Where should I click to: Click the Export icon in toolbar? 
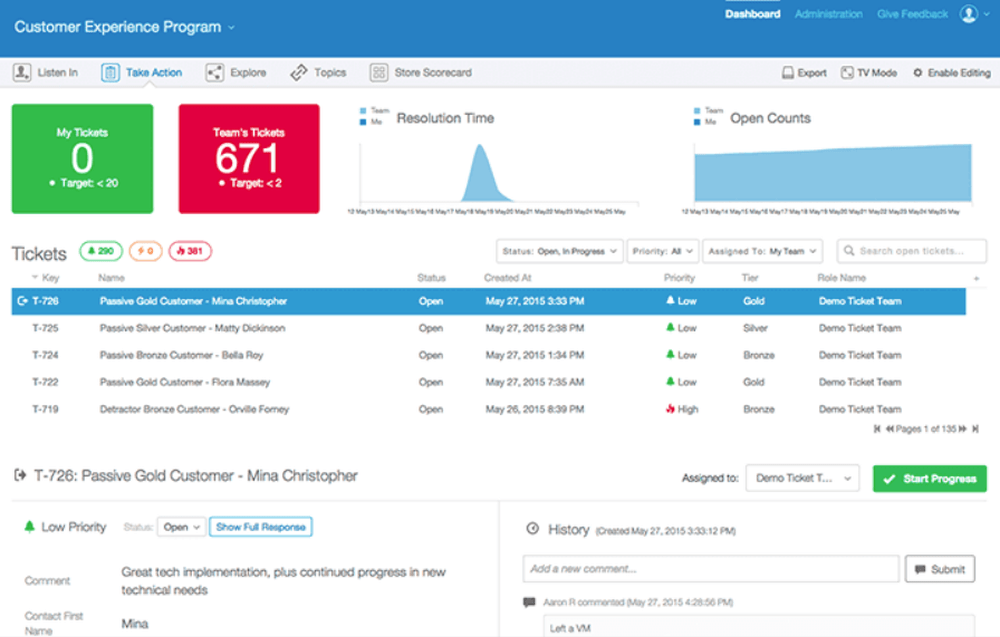[788, 73]
